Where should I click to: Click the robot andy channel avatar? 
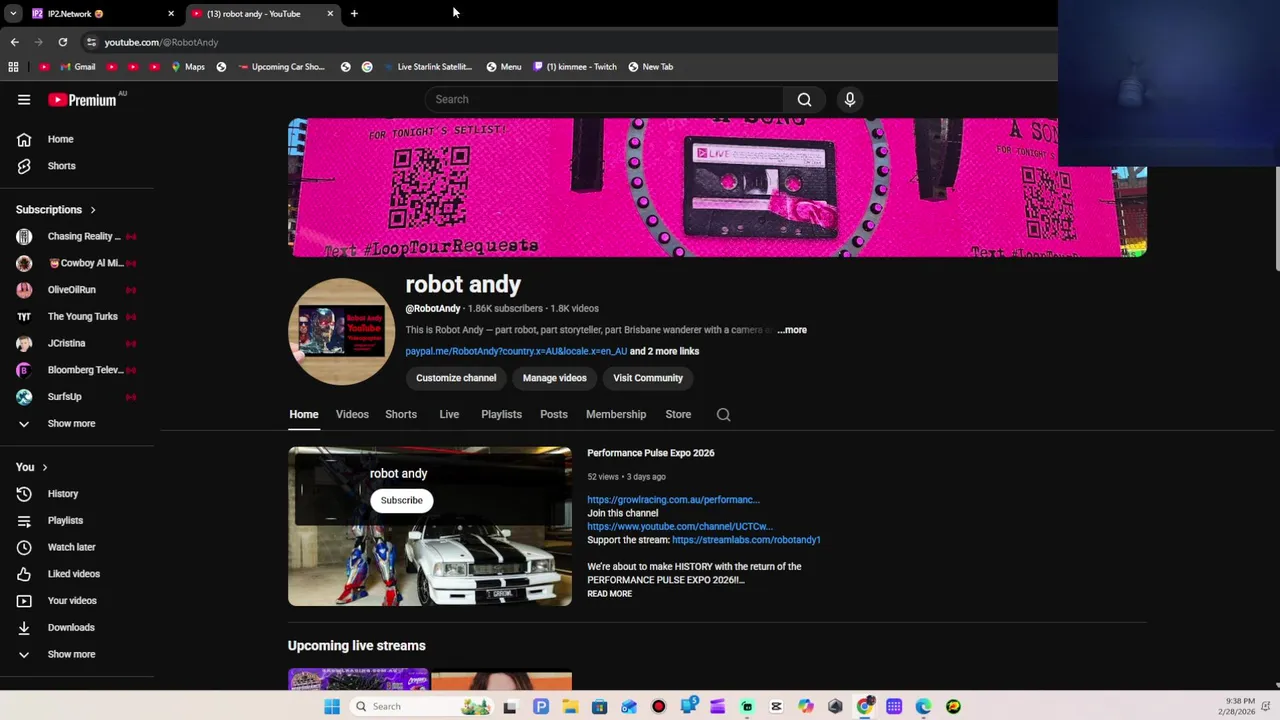[341, 331]
